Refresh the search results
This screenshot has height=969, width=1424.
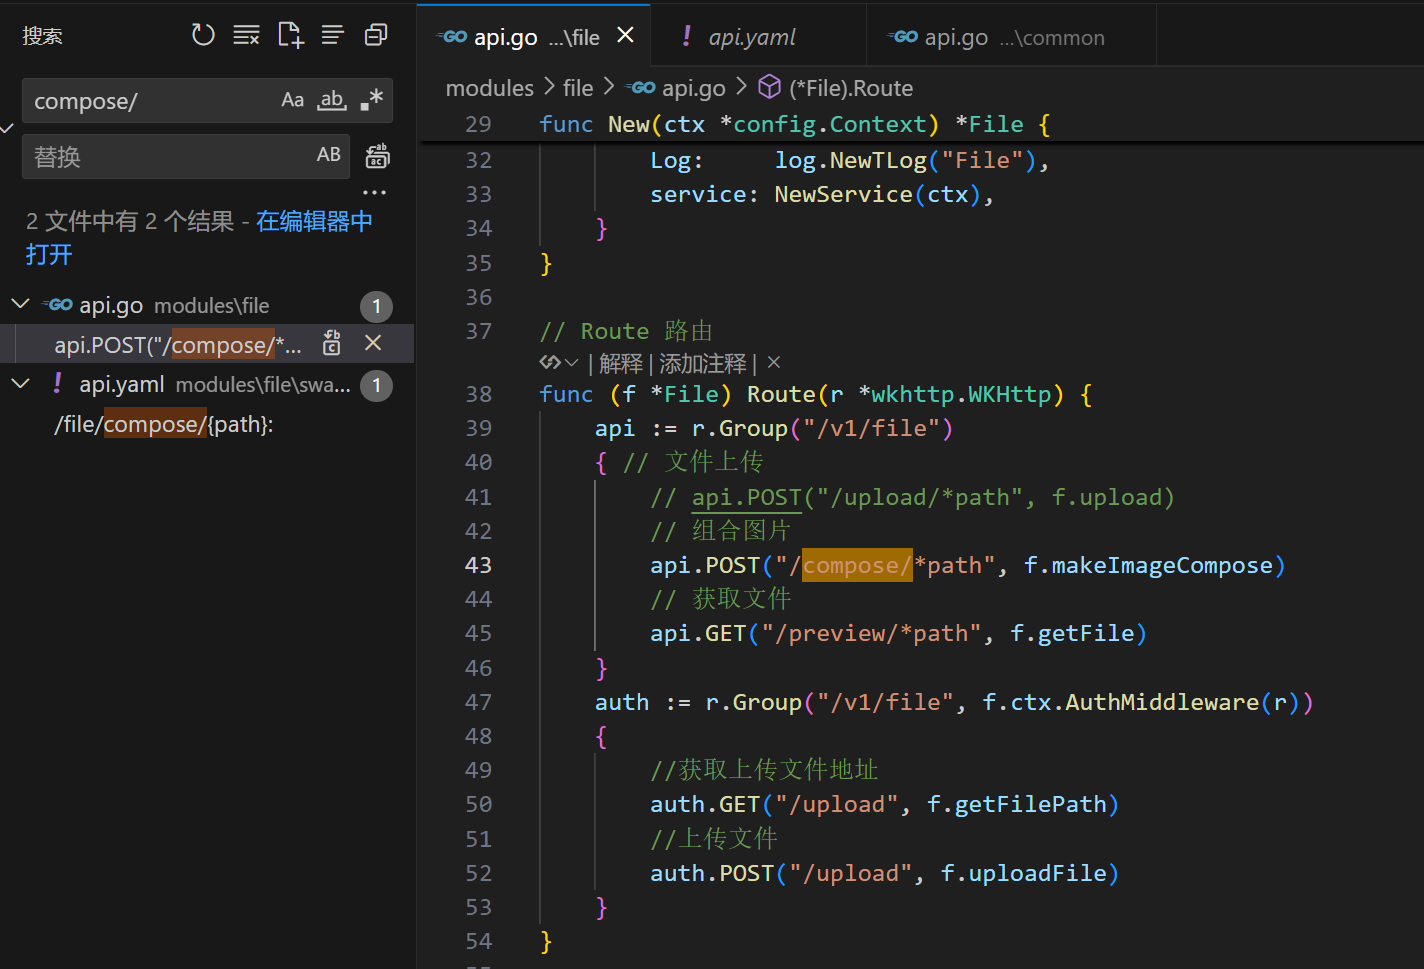(x=203, y=35)
